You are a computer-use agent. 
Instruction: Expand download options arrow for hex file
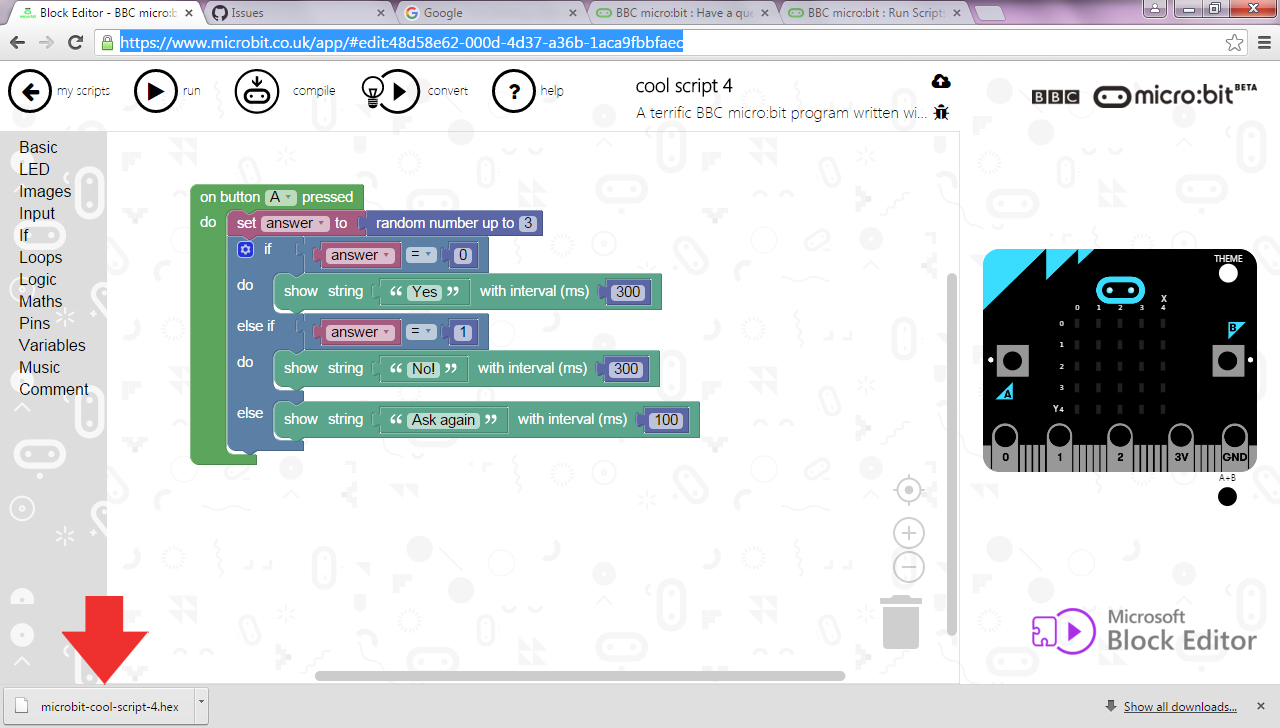coord(201,704)
